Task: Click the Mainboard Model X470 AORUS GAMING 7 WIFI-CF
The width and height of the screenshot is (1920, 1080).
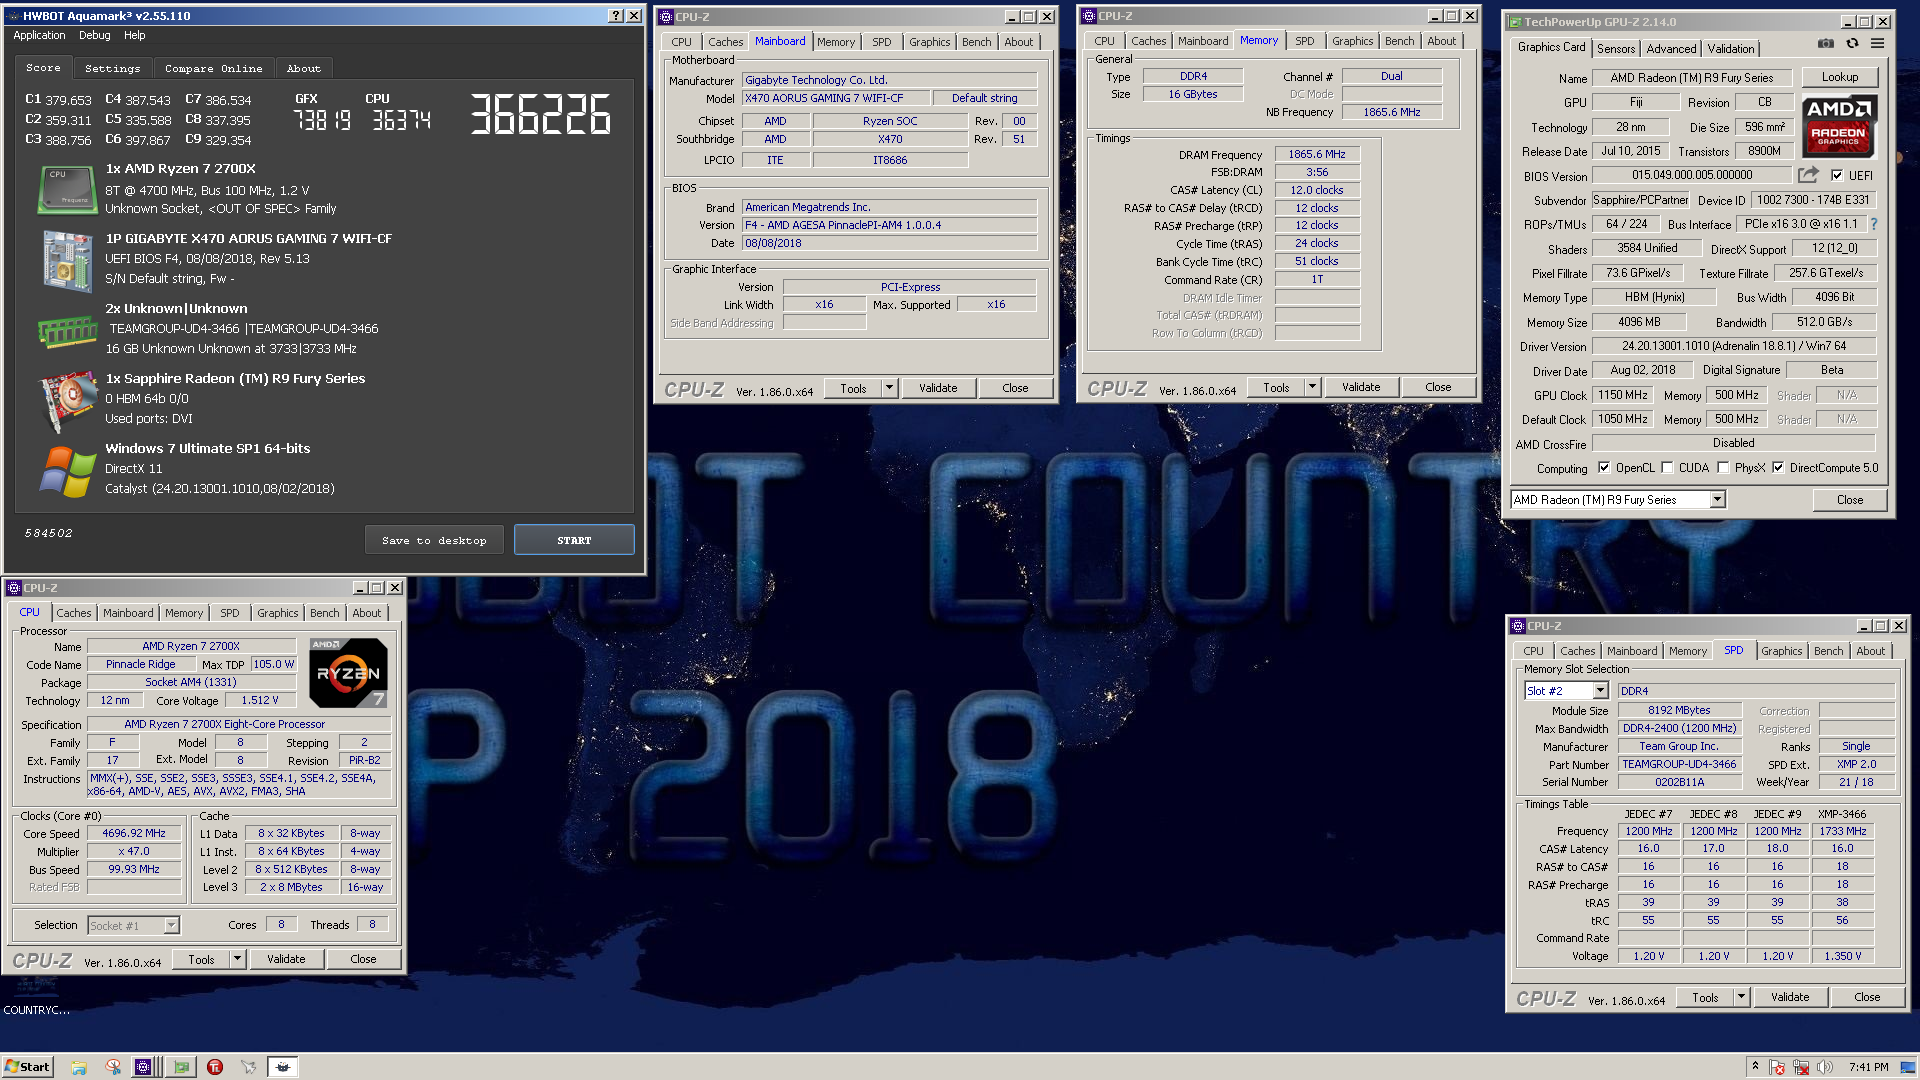Action: pyautogui.click(x=836, y=98)
